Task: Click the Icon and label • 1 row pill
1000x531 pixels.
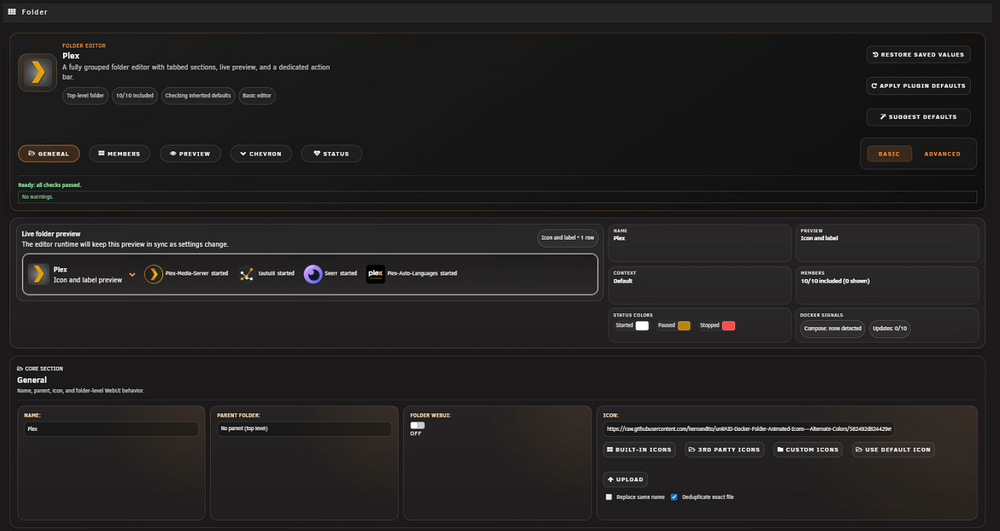Action: [568, 238]
